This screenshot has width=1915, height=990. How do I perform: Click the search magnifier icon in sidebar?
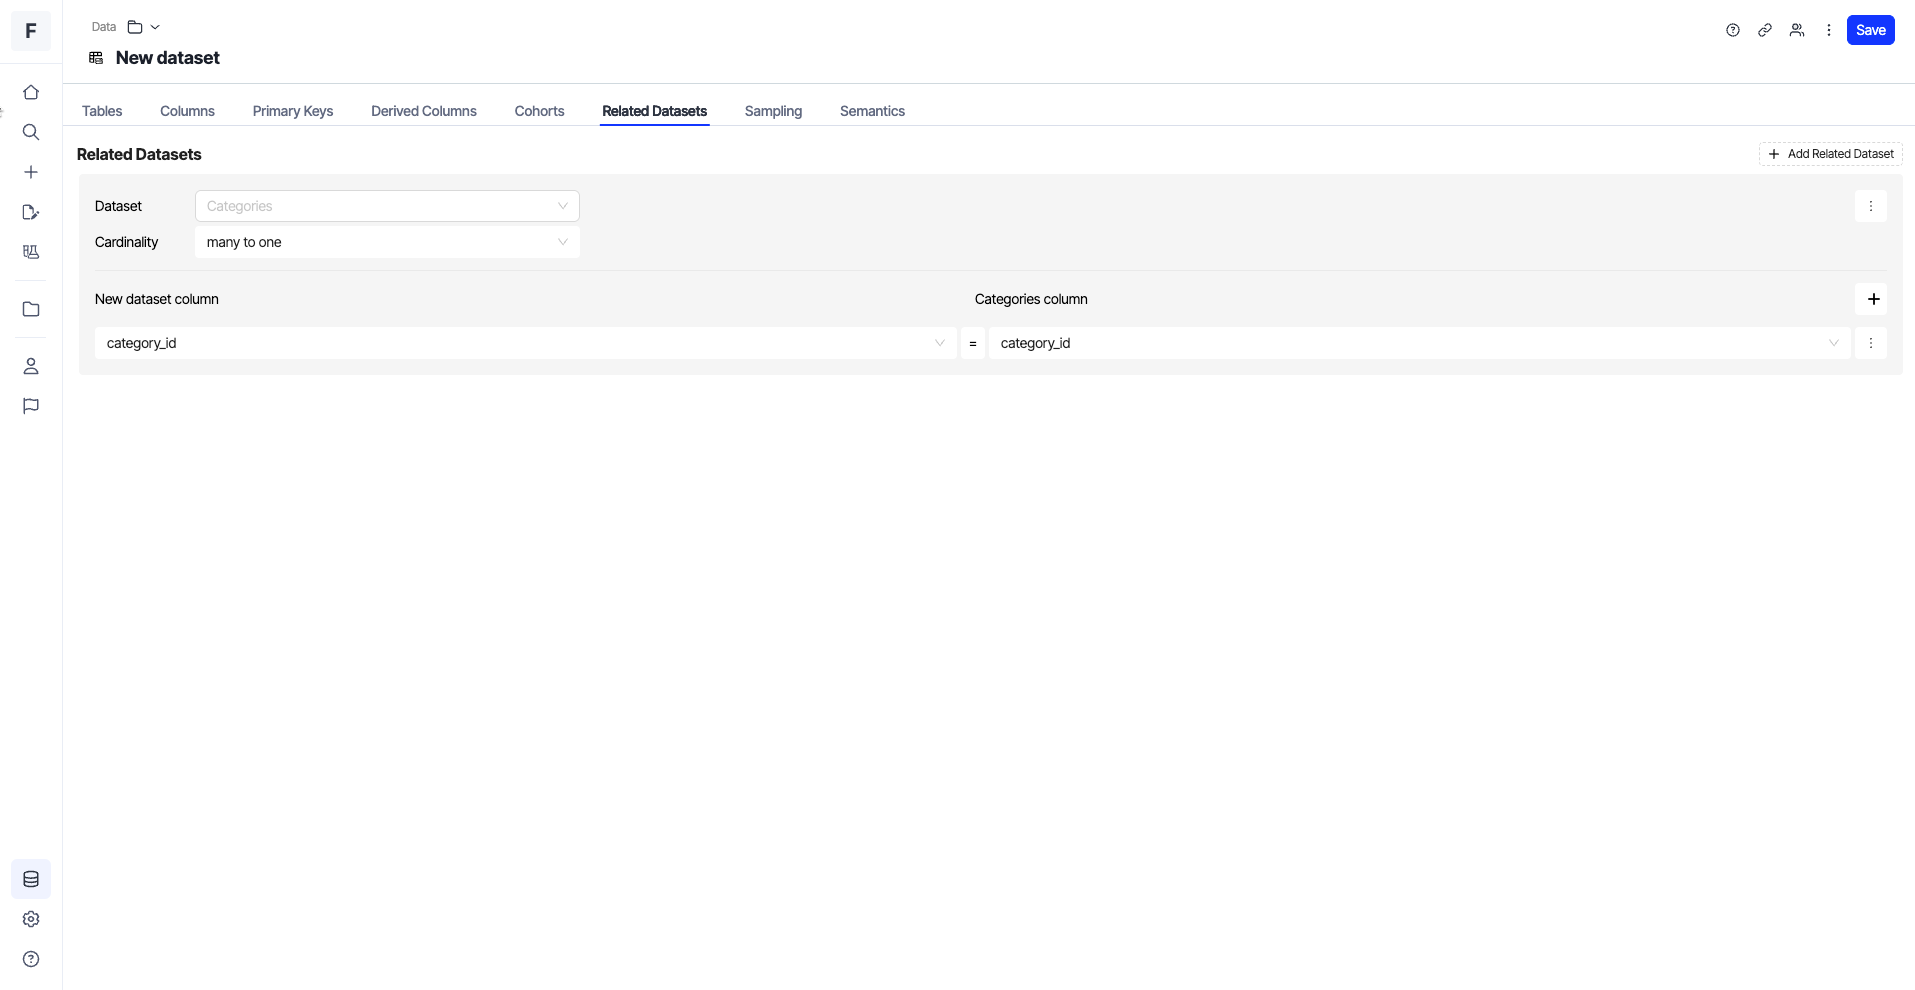[x=31, y=132]
